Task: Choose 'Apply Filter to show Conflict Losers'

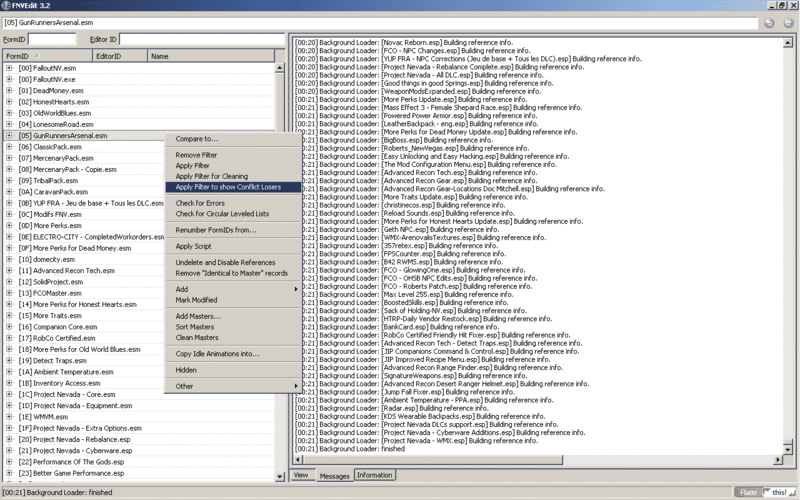Action: click(x=233, y=187)
